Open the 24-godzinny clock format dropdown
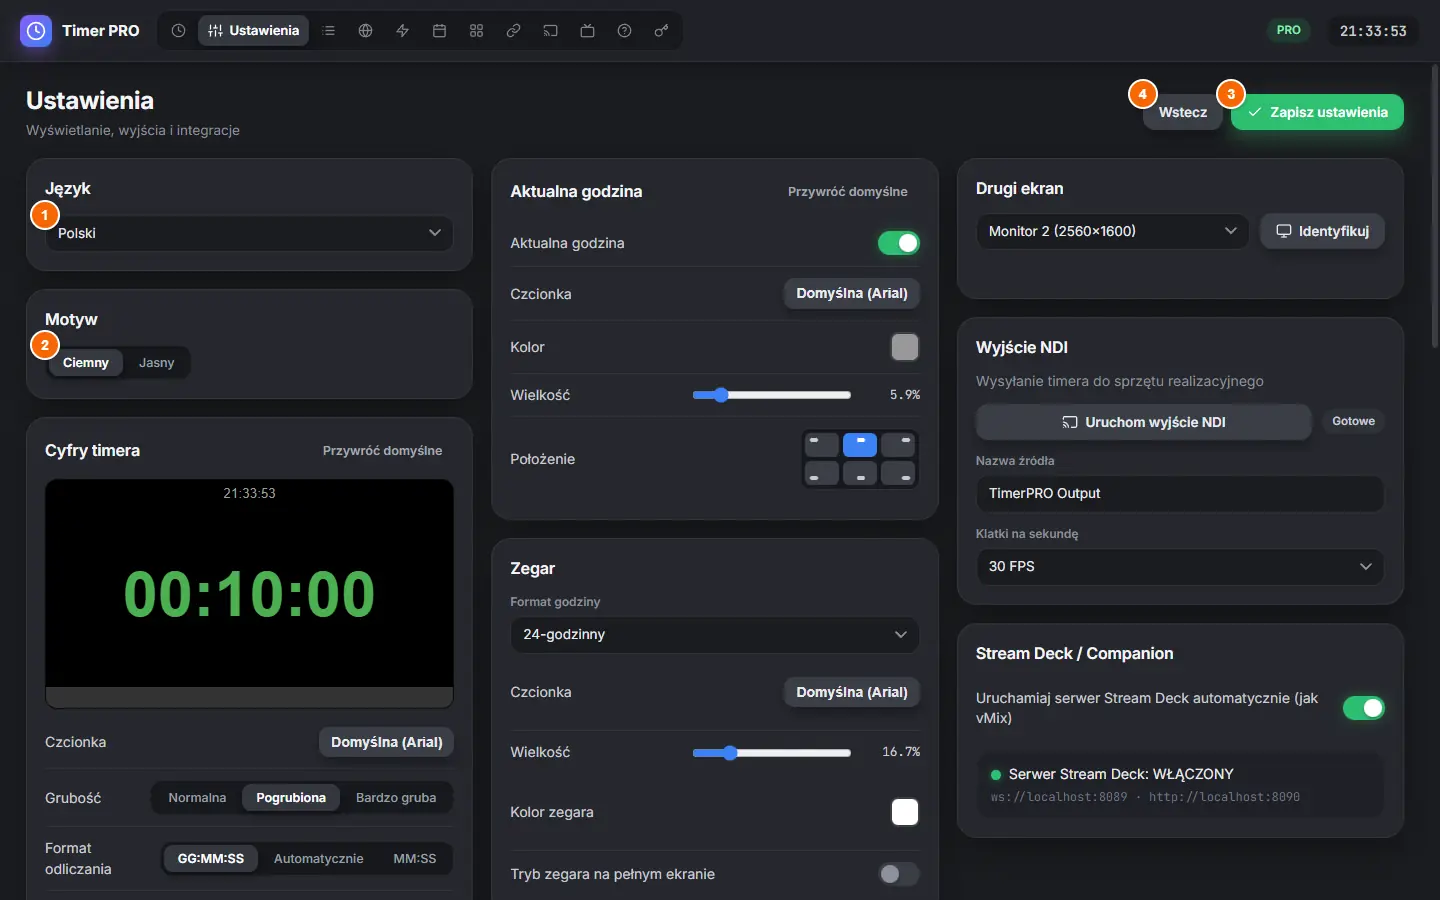The image size is (1440, 900). point(715,634)
